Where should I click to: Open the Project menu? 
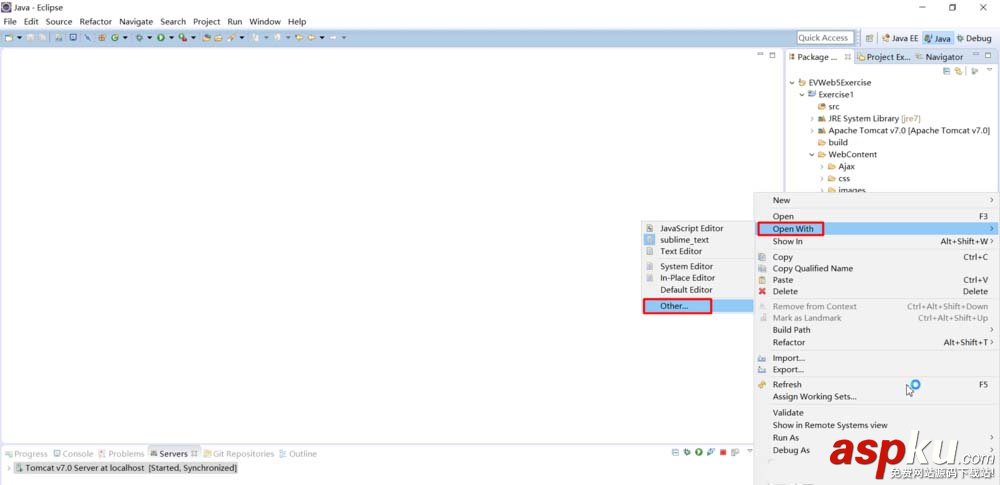click(207, 22)
